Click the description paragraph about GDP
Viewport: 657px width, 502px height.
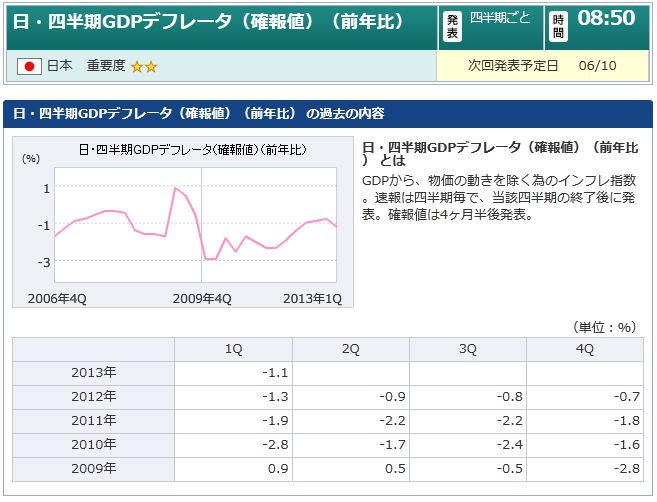[x=499, y=197]
